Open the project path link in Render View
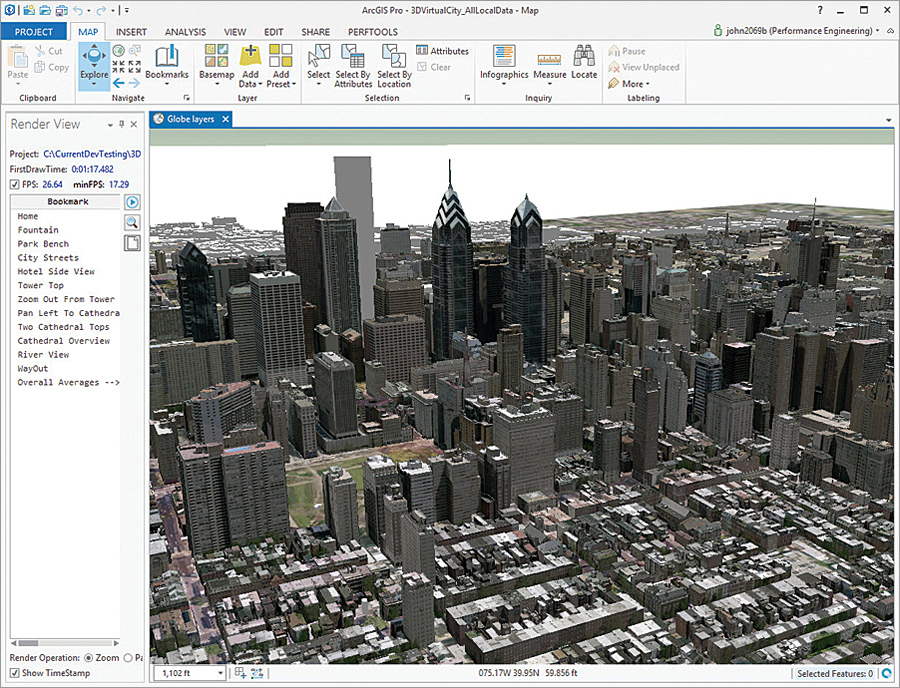 click(92, 154)
